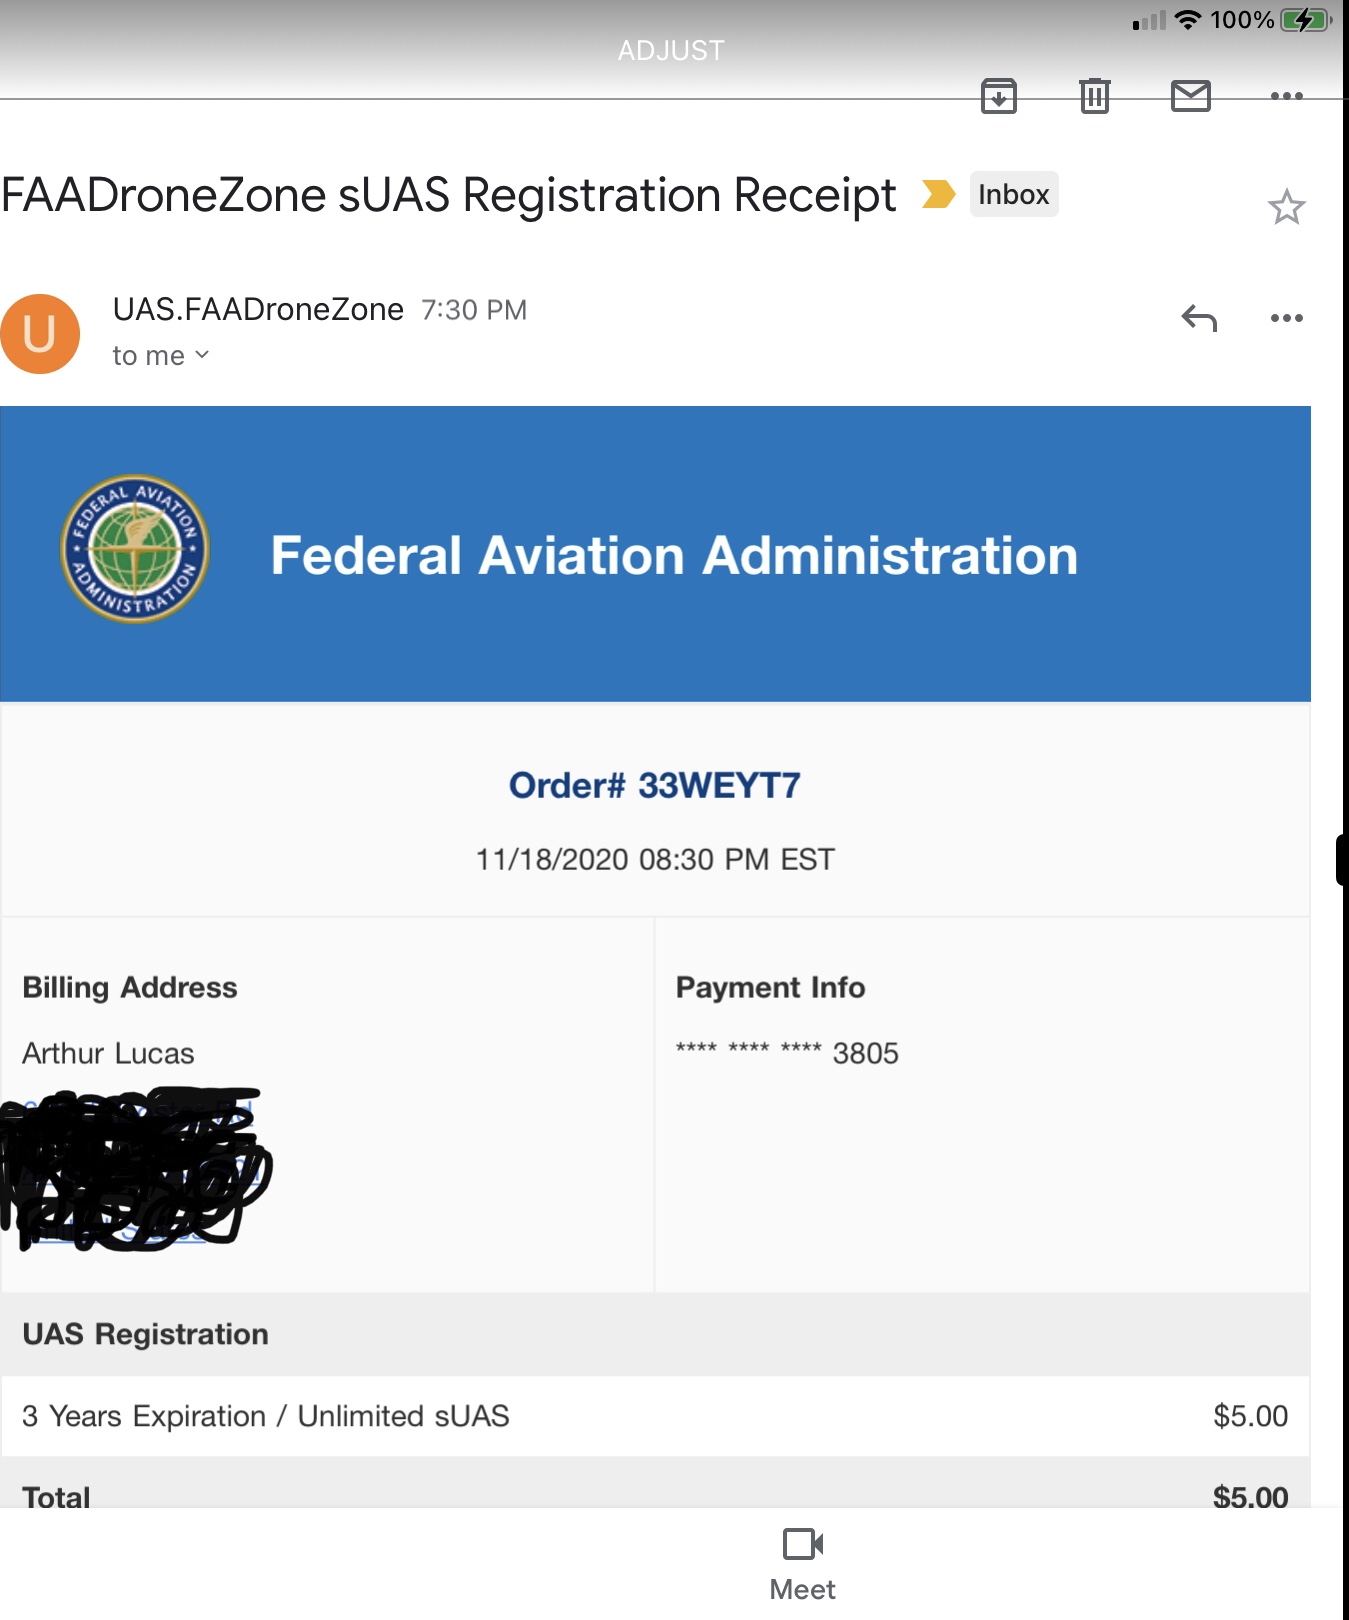The height and width of the screenshot is (1620, 1349).
Task: Select the Inbox label chip
Action: click(x=1013, y=194)
